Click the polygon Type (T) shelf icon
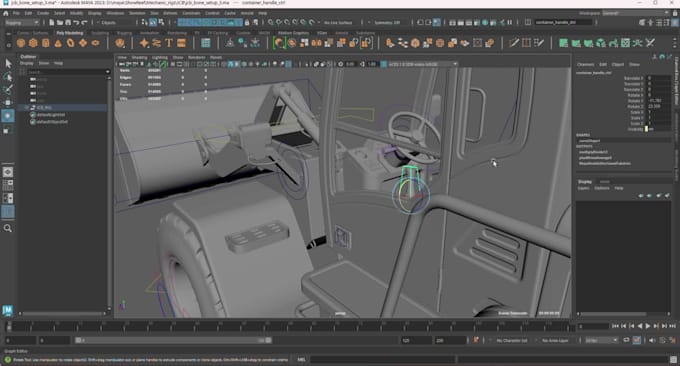This screenshot has height=366, width=680. 169,43
